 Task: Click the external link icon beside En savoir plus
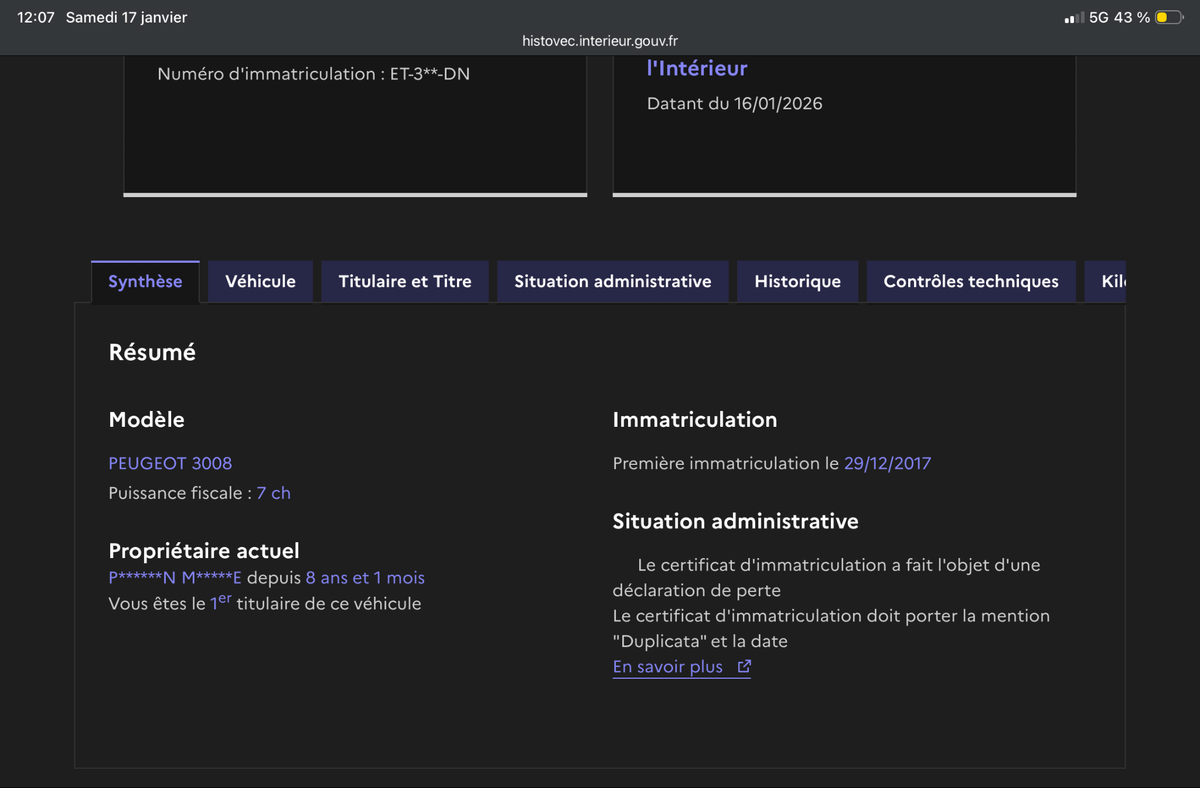click(743, 667)
